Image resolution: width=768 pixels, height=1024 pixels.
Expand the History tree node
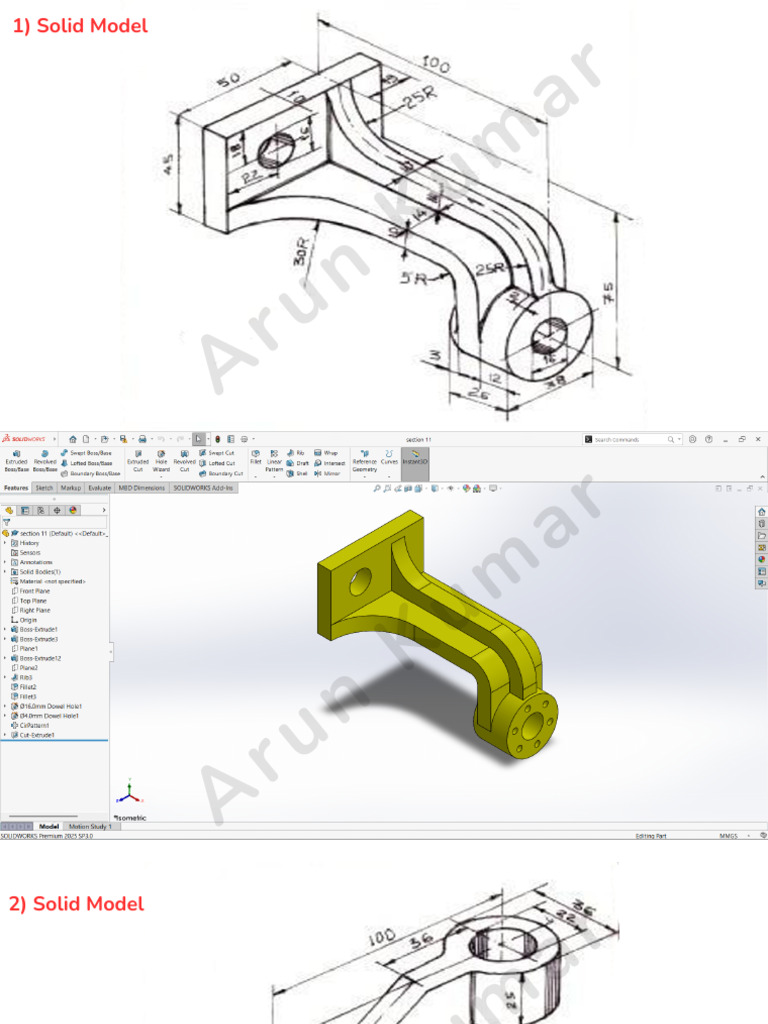(x=5, y=543)
